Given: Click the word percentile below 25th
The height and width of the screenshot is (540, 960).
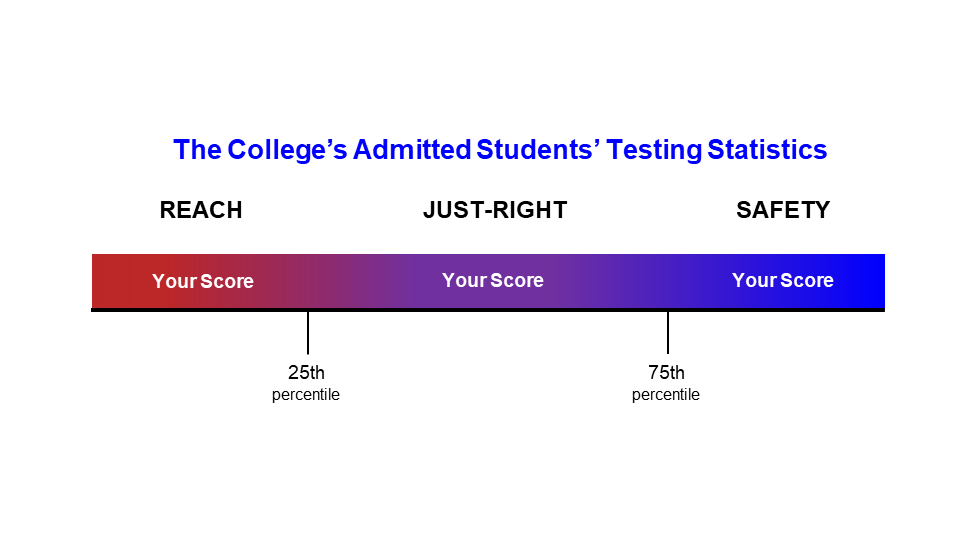Looking at the screenshot, I should [x=306, y=395].
